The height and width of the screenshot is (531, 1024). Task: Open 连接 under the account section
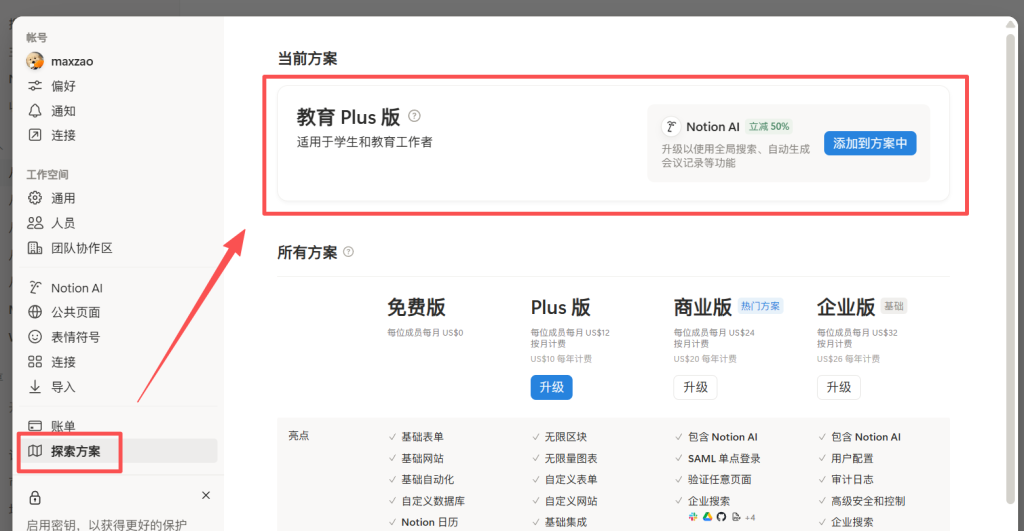(x=63, y=135)
